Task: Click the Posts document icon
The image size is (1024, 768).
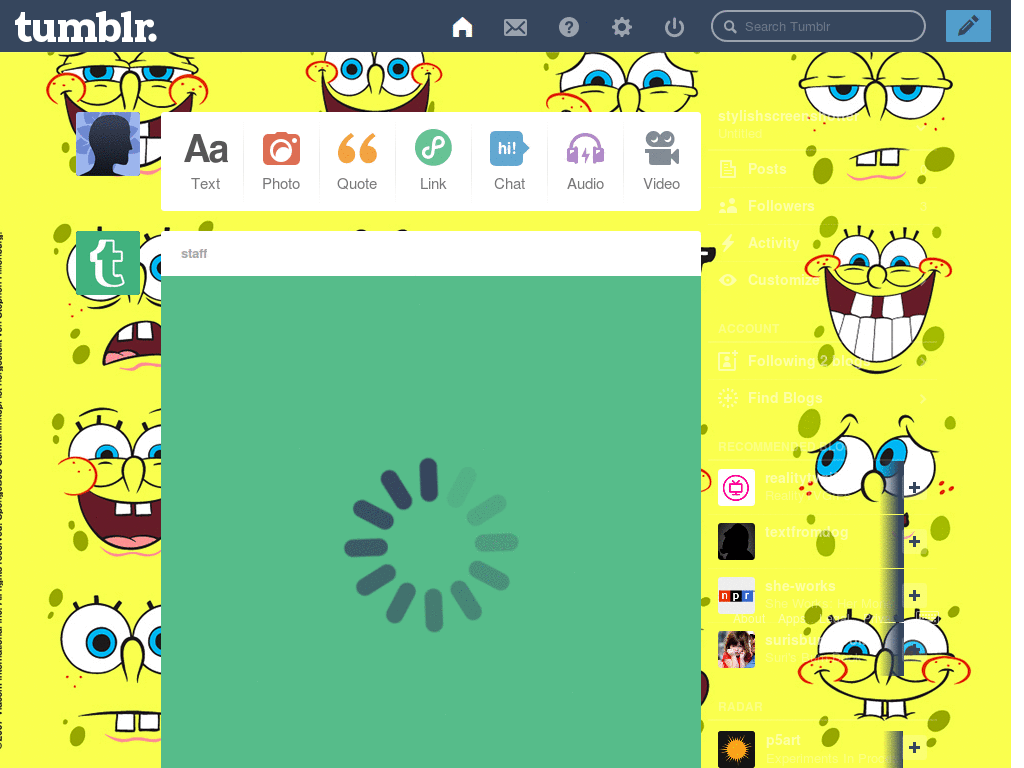Action: pos(728,170)
